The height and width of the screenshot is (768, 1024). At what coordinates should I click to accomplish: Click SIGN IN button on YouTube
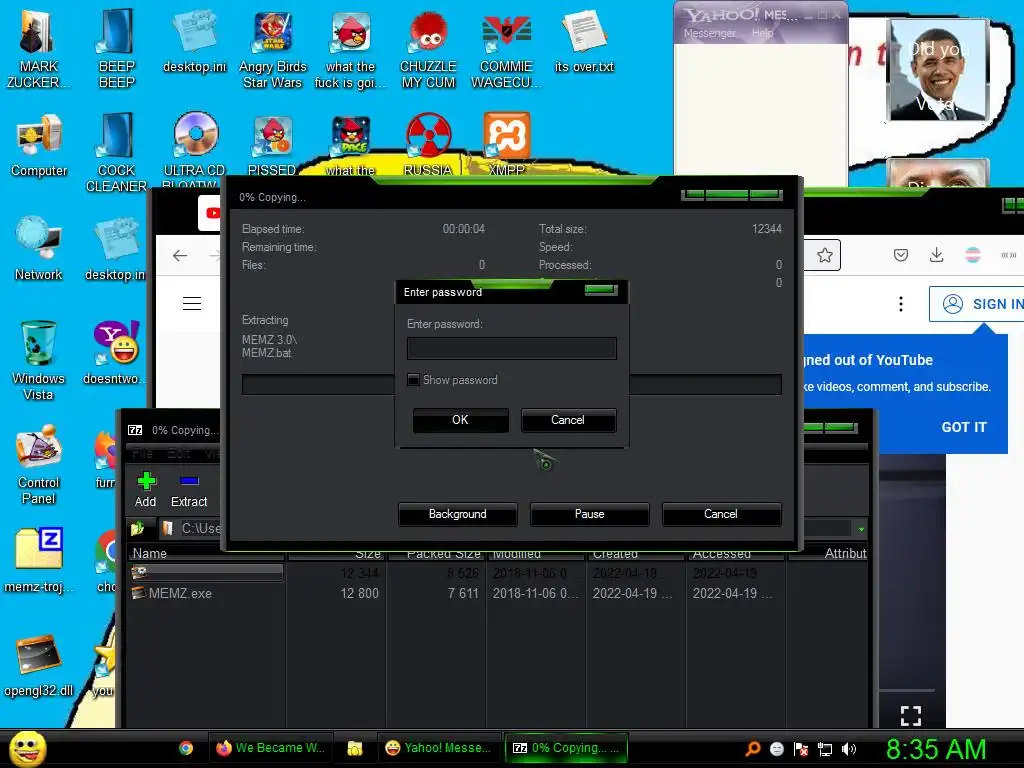977,304
